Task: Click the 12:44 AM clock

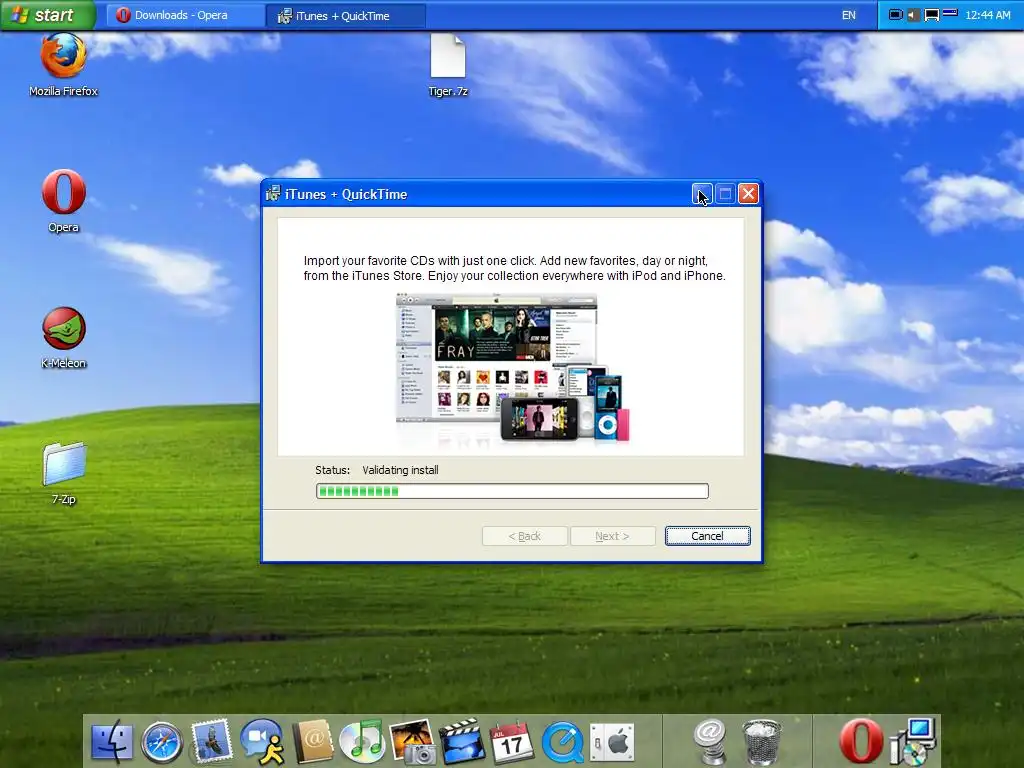Action: 987,15
